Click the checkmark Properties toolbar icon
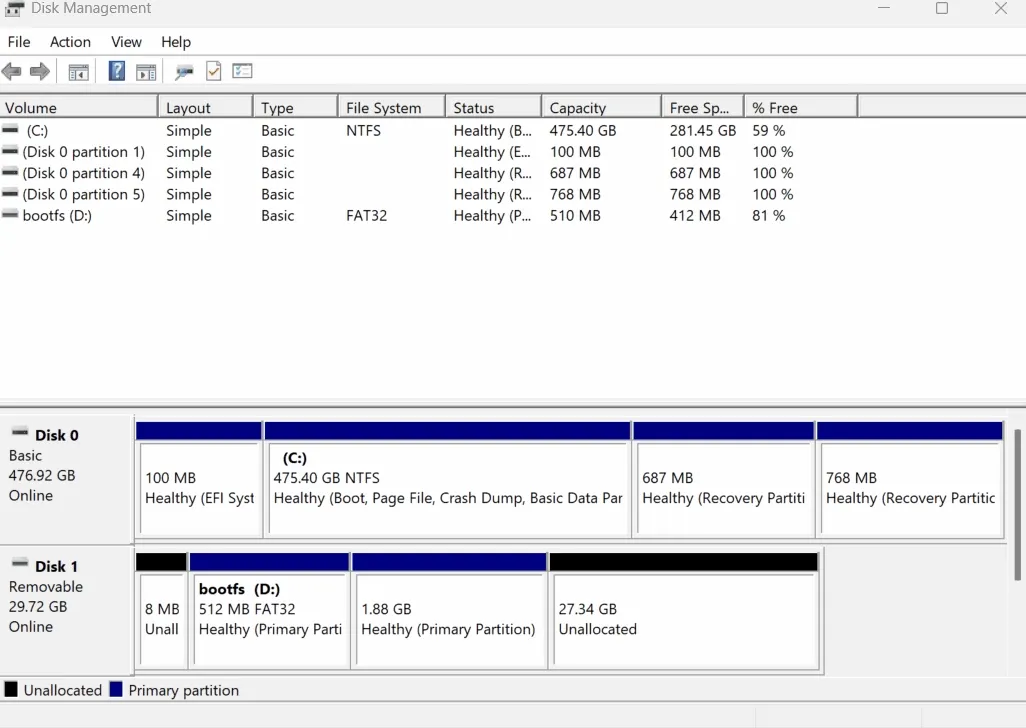 (x=213, y=71)
